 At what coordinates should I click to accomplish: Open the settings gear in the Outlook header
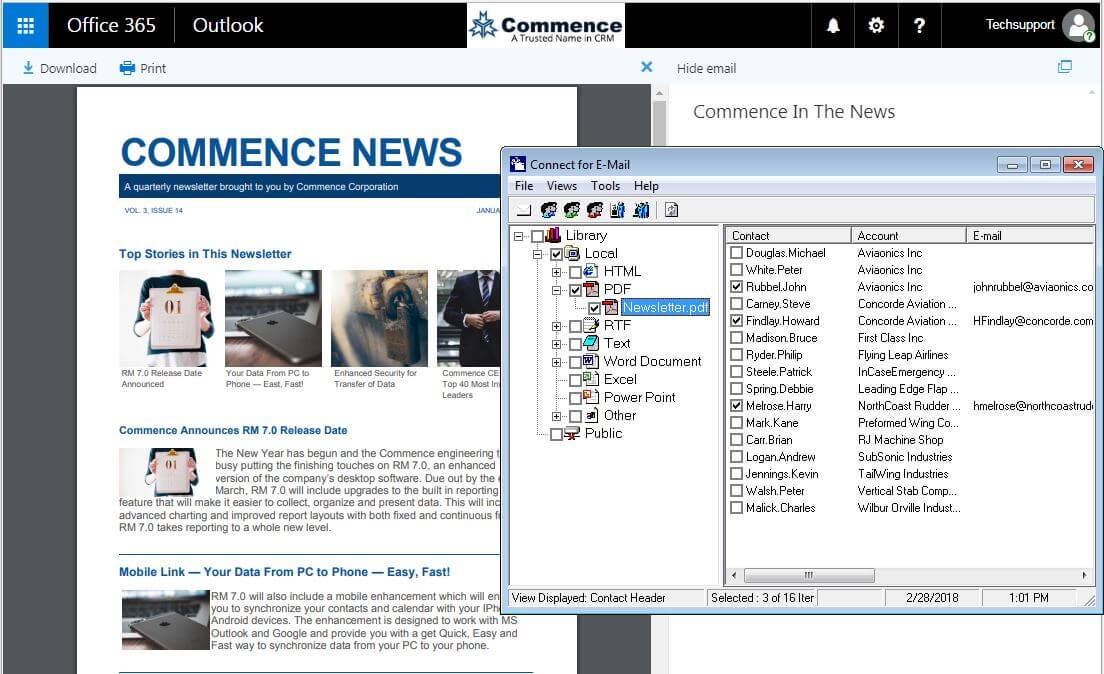click(876, 25)
